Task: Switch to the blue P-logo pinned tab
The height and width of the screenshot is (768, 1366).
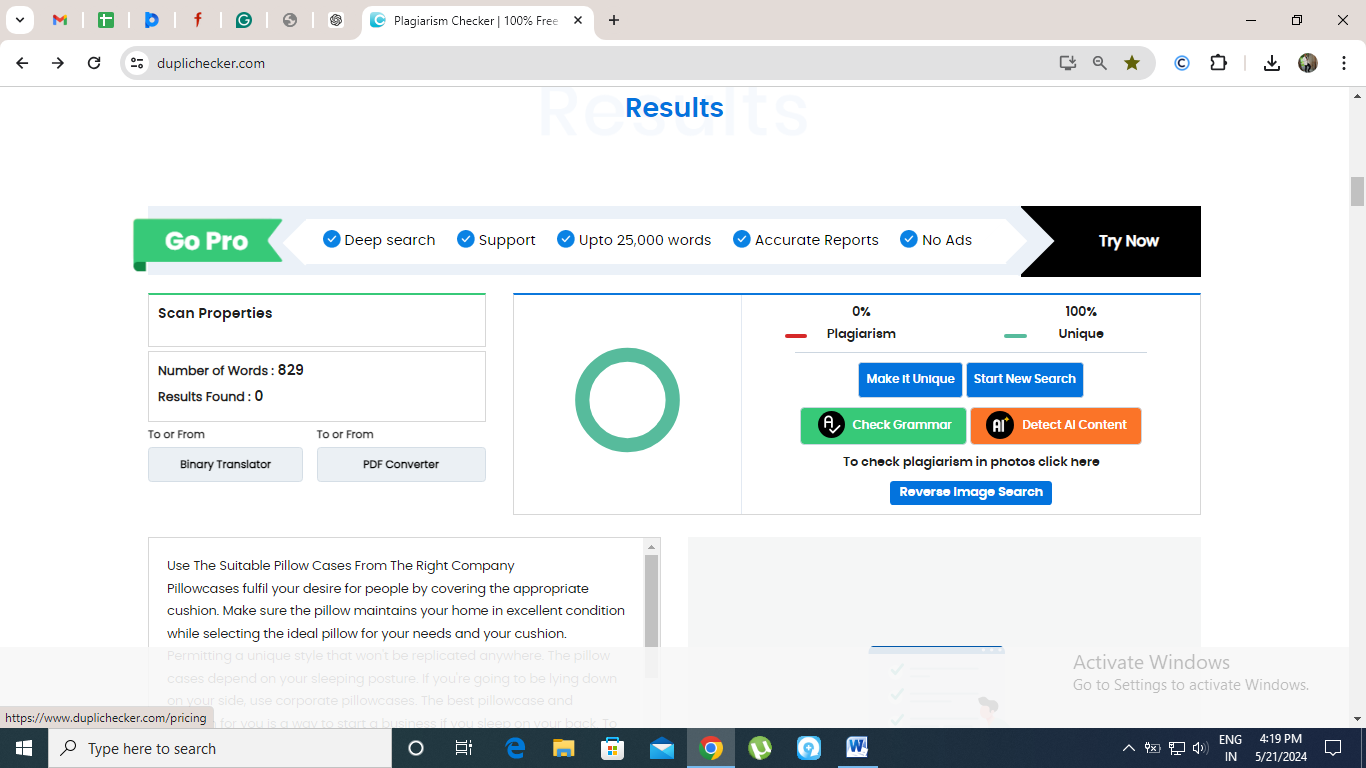Action: click(x=152, y=20)
